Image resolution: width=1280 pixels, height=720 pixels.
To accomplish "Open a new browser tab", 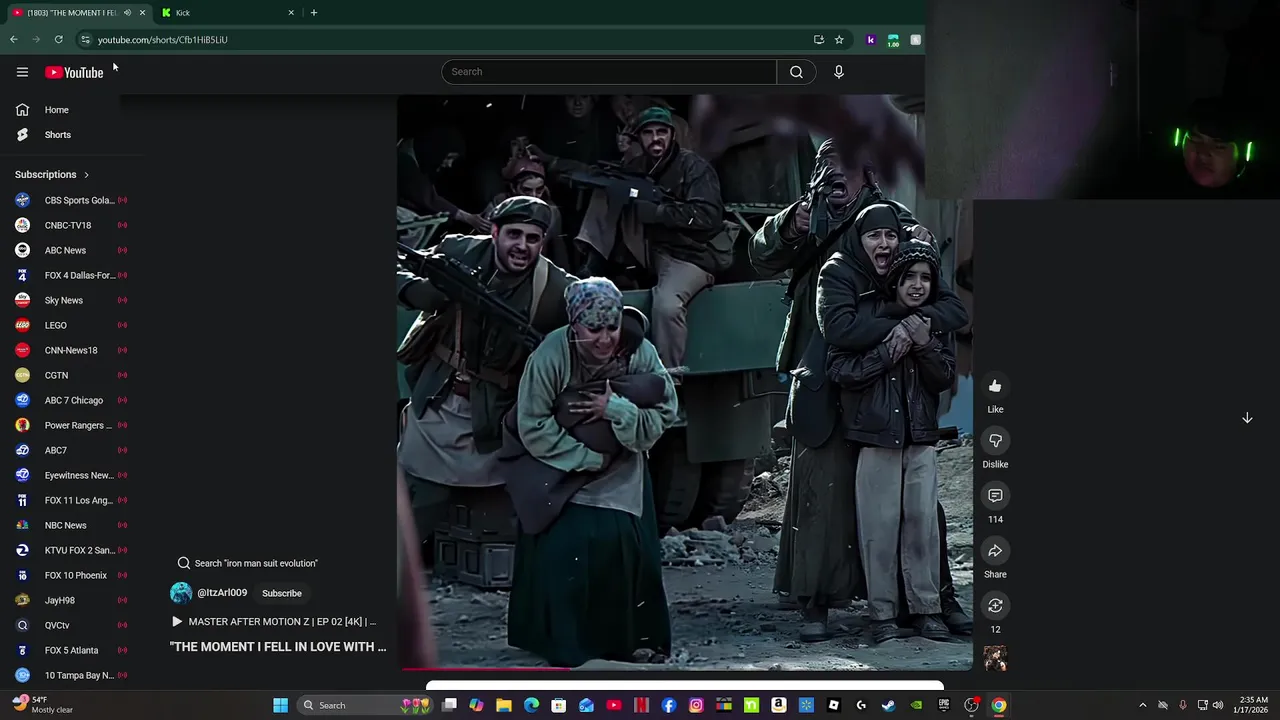I will point(314,13).
